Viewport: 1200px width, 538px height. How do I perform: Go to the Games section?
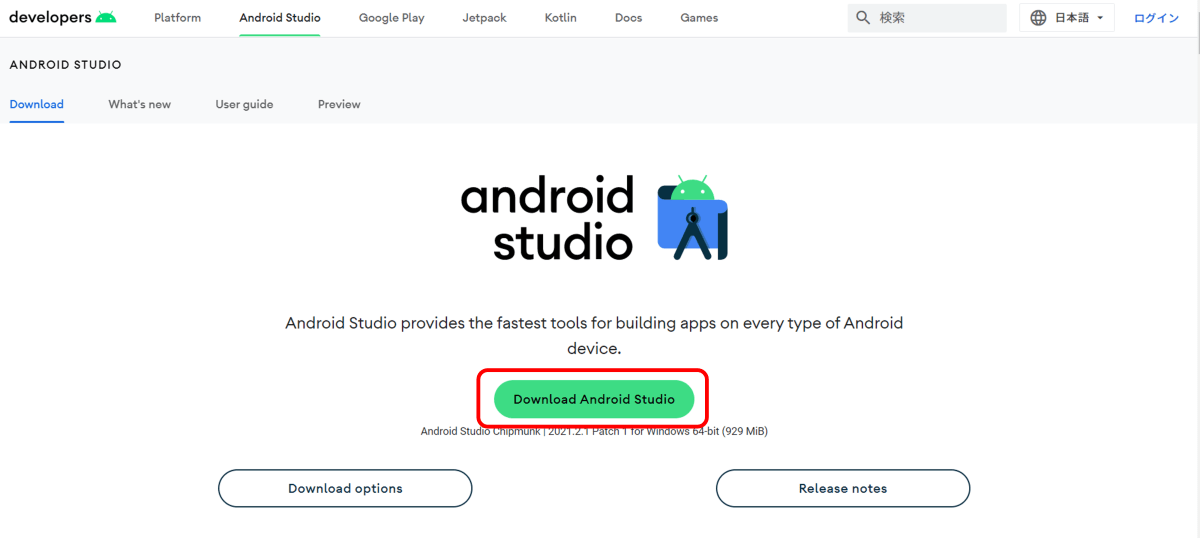click(x=699, y=18)
